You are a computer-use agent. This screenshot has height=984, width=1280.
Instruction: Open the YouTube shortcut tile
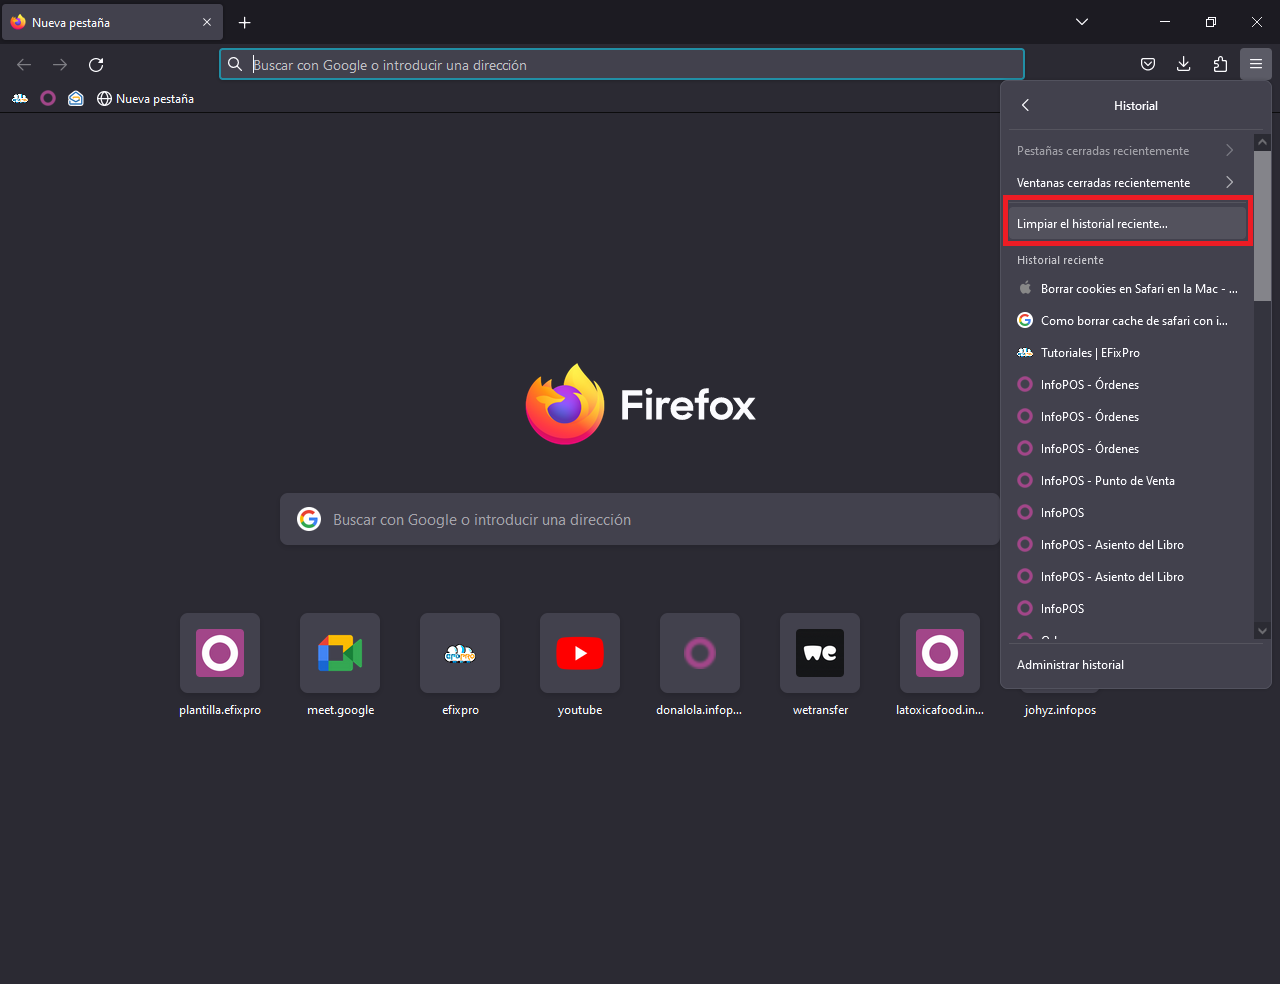pyautogui.click(x=580, y=654)
